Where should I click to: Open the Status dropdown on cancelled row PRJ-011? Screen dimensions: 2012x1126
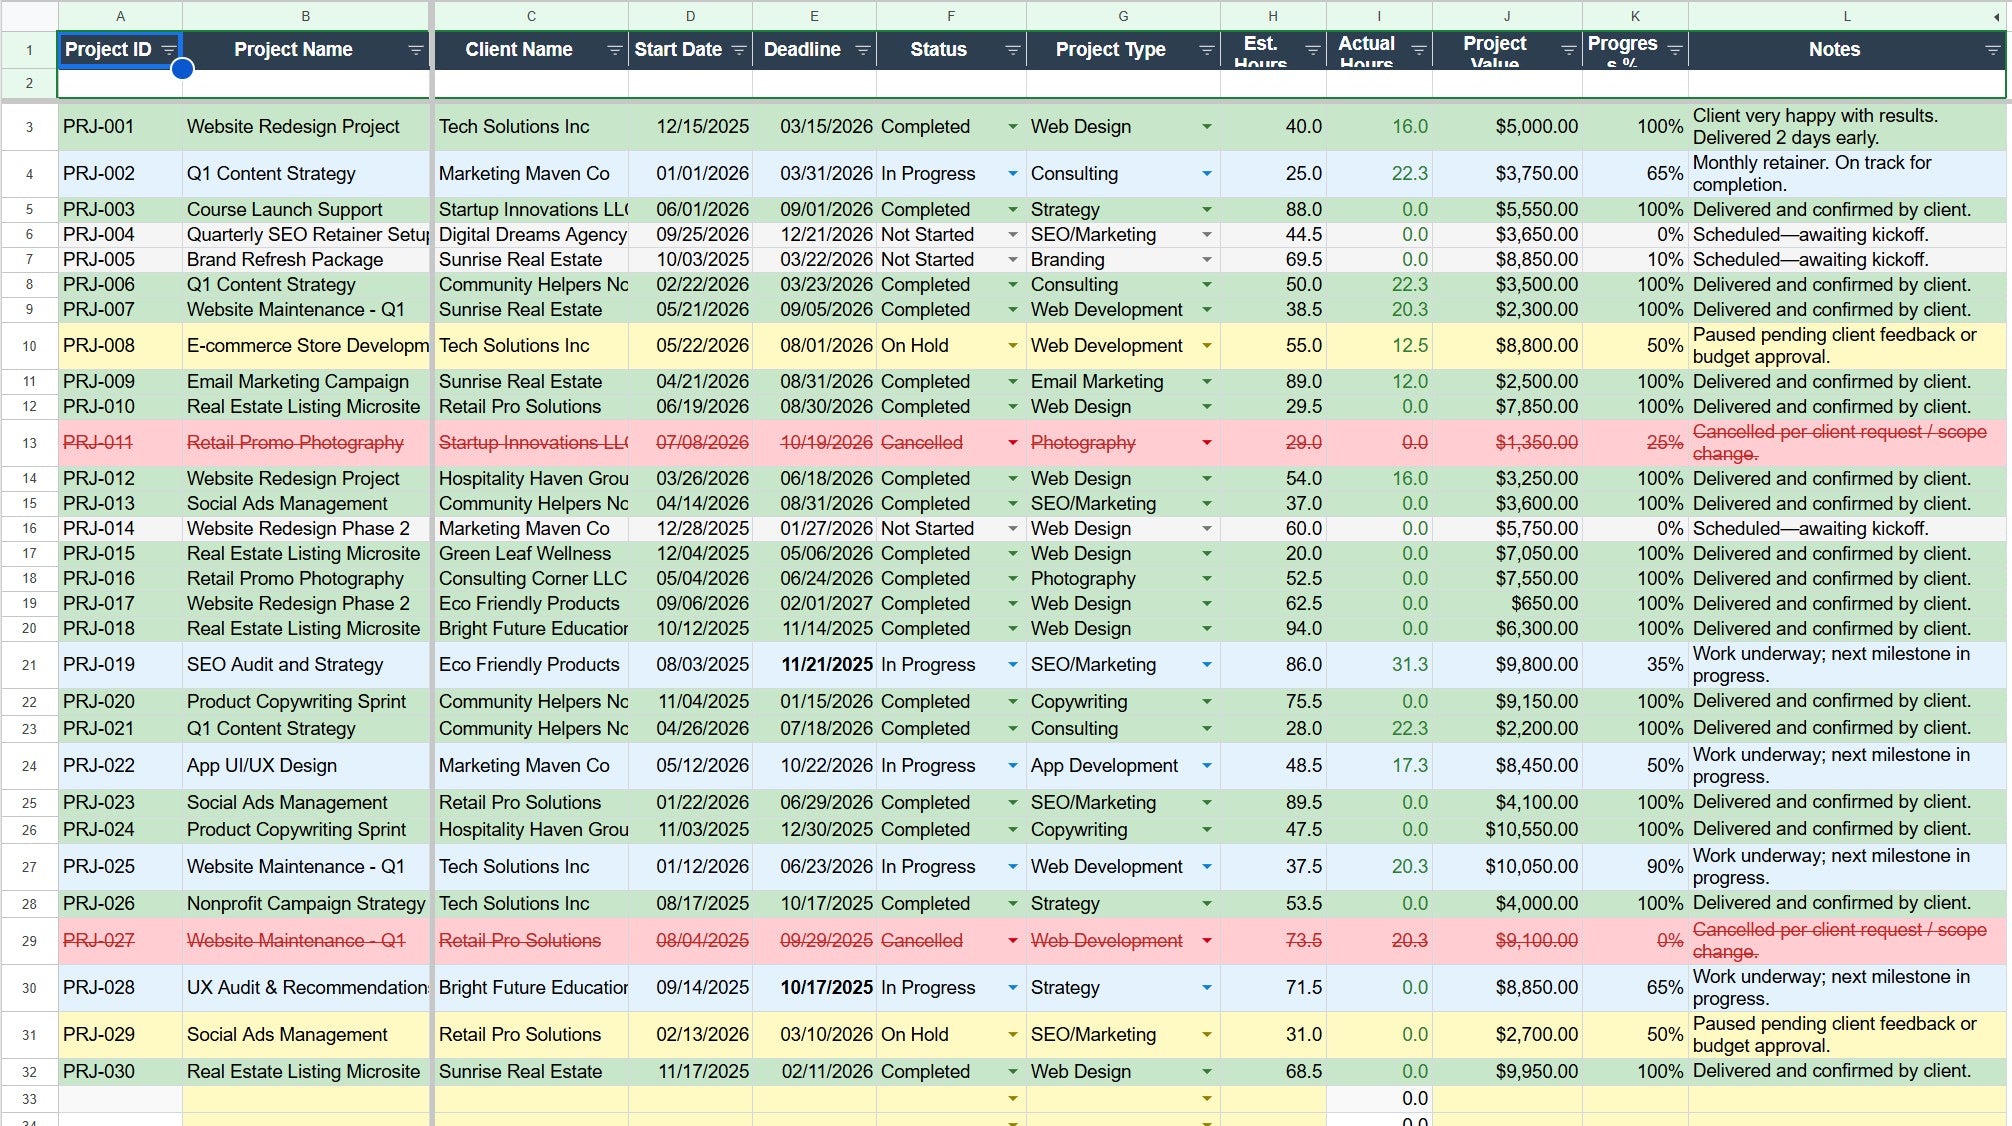click(1013, 443)
